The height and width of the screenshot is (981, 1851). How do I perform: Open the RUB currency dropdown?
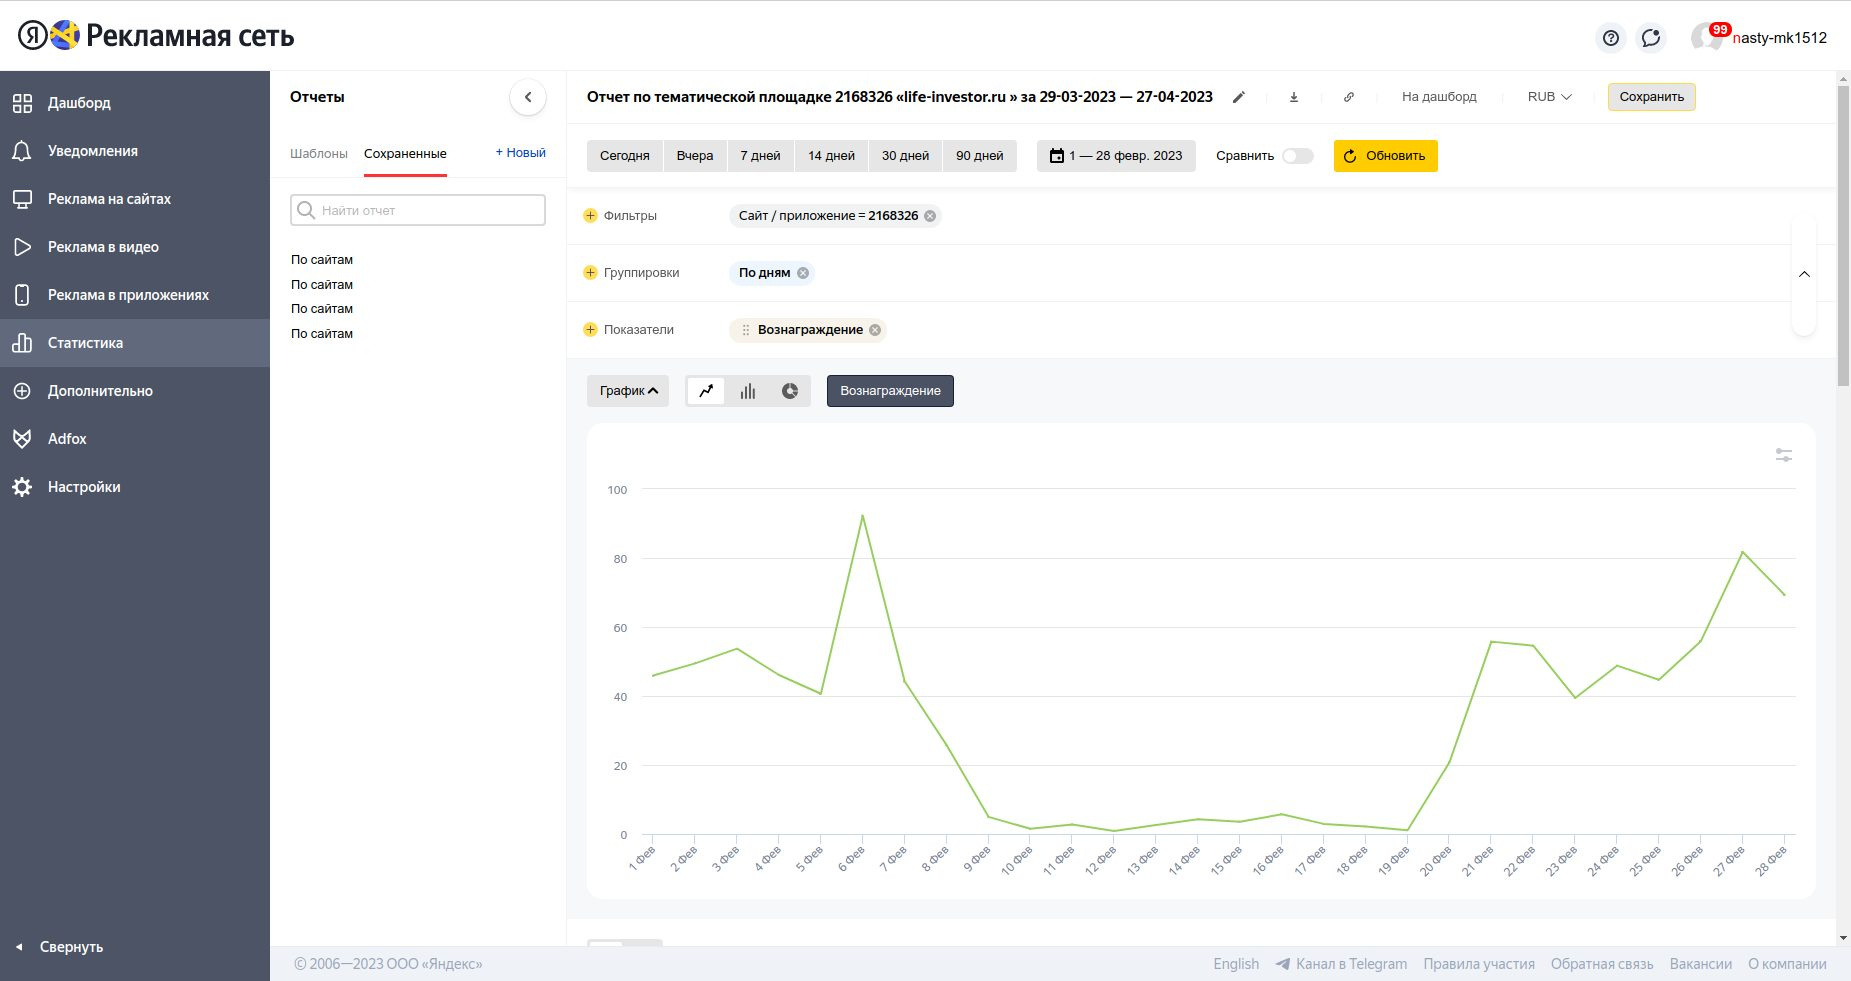coord(1549,97)
